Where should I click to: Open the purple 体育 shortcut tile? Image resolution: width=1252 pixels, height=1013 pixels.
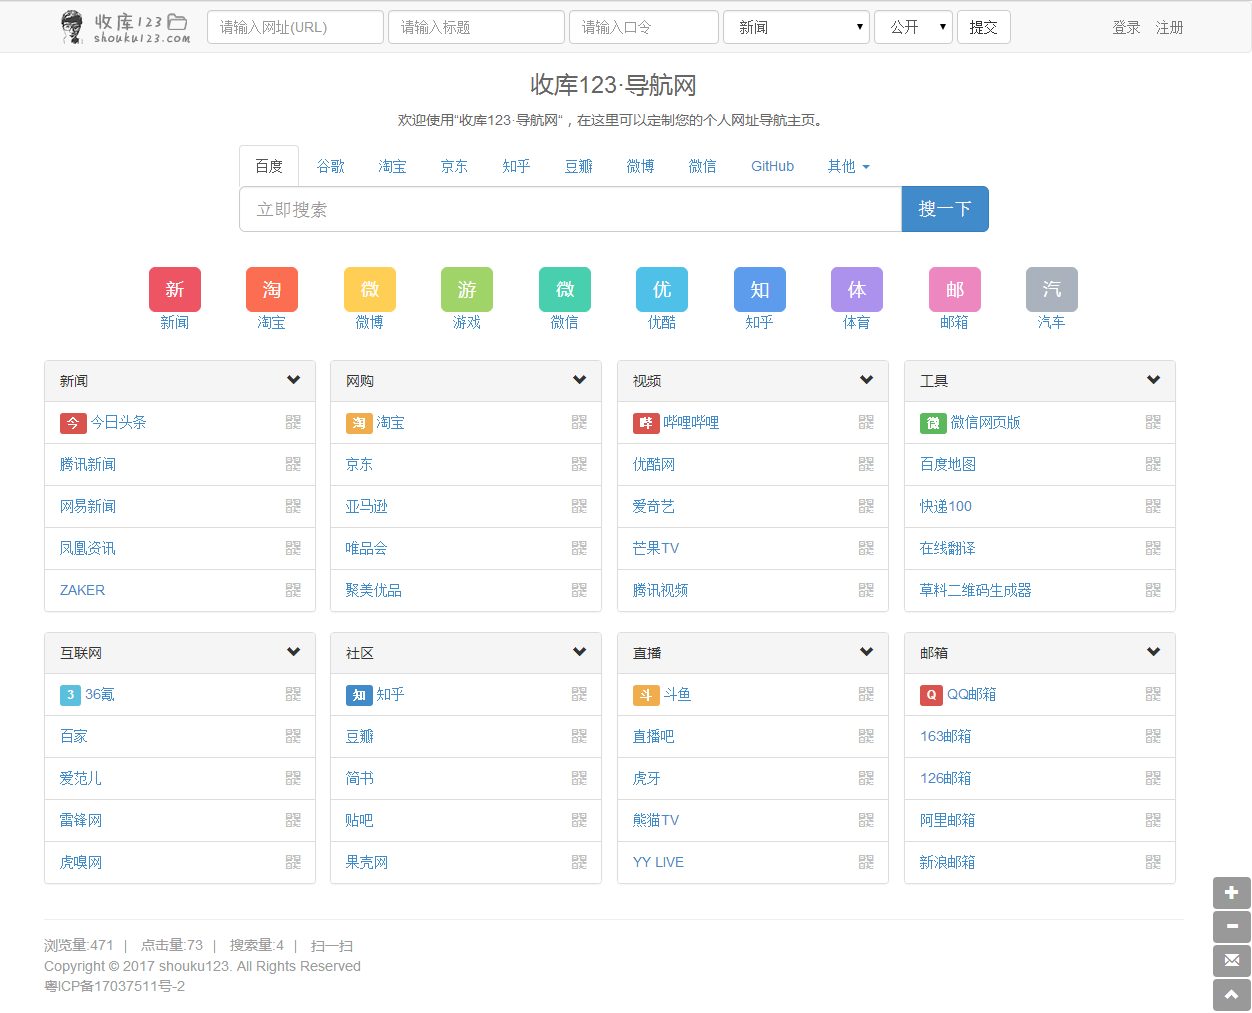(x=857, y=289)
